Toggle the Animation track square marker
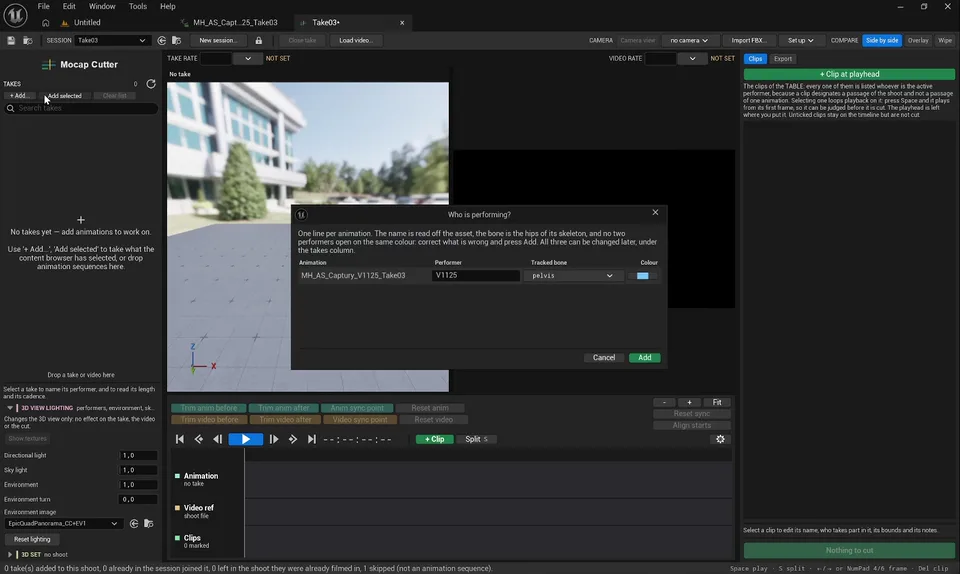960x574 pixels. (x=178, y=476)
